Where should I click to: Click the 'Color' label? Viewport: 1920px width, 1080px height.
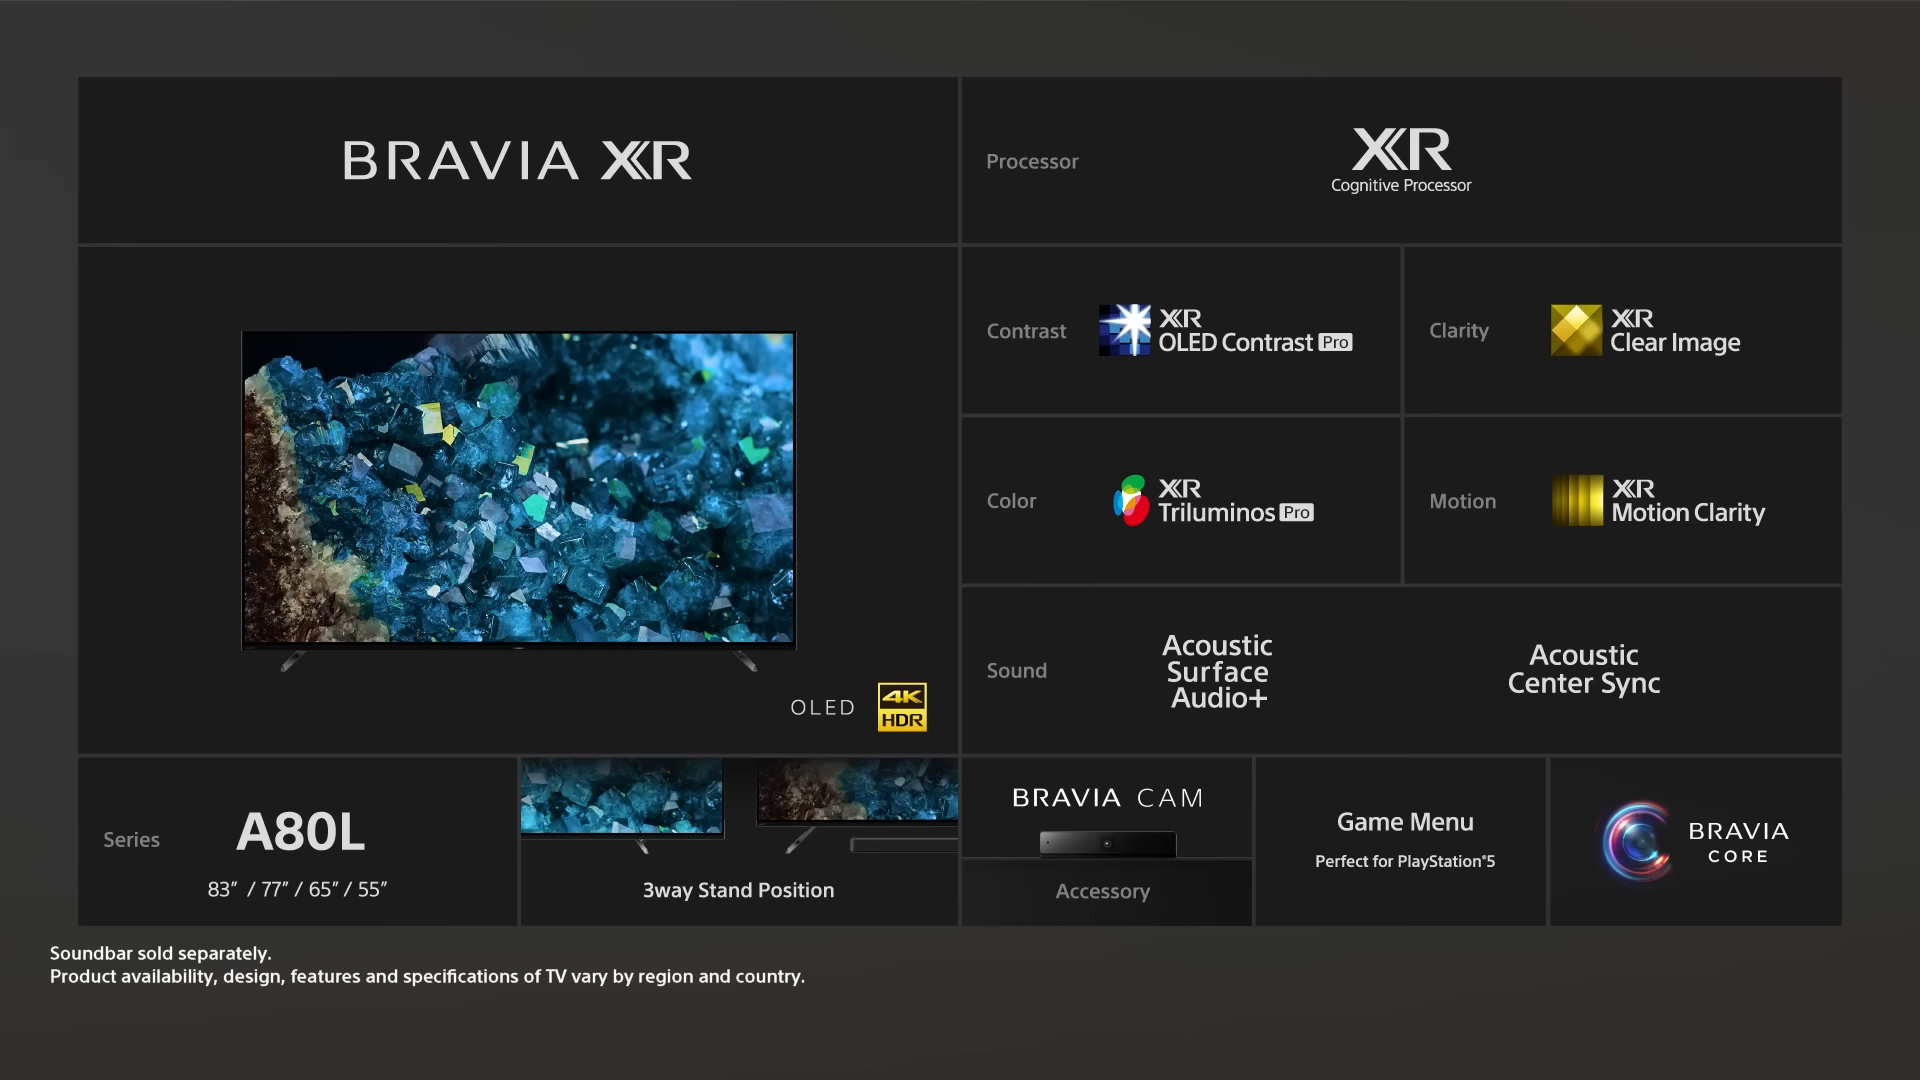pyautogui.click(x=1011, y=501)
